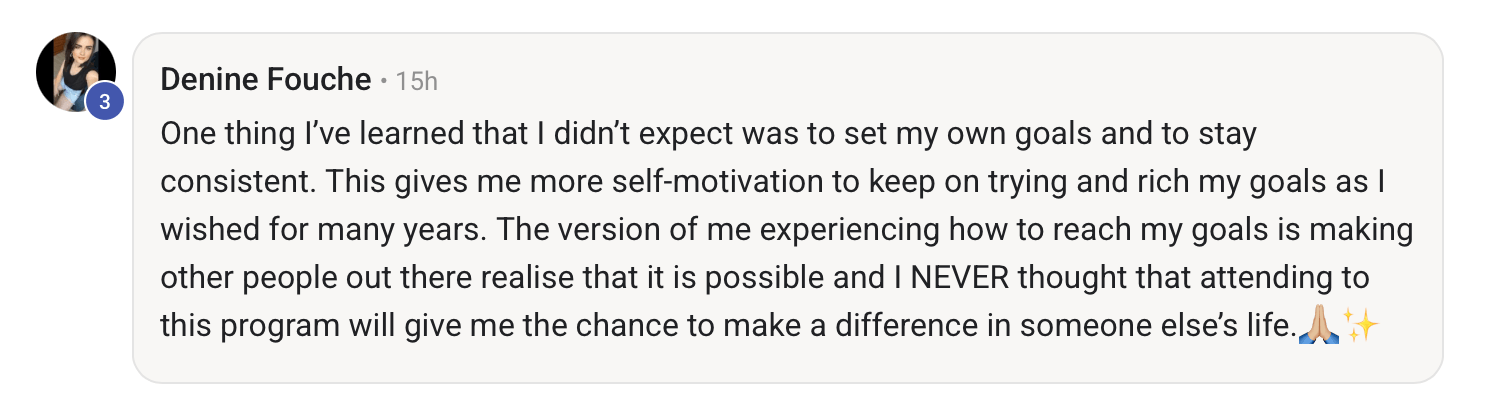Click the surname "Fouche"
The width and height of the screenshot is (1500, 404).
[x=322, y=80]
